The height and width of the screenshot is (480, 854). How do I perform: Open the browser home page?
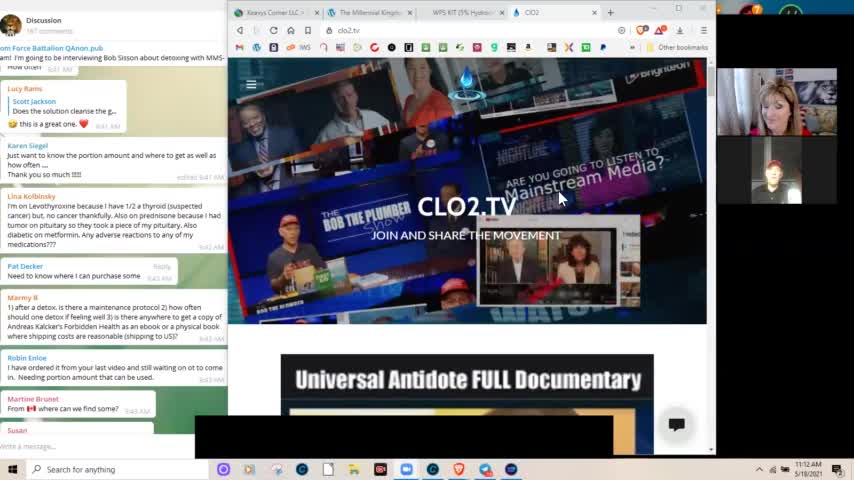pyautogui.click(x=291, y=31)
